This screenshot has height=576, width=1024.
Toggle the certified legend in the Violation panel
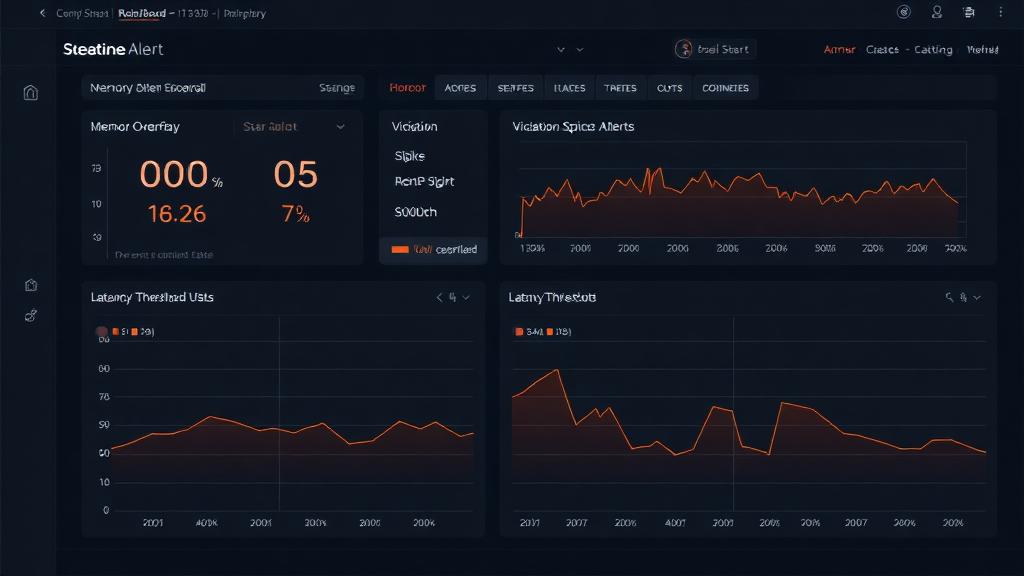tap(432, 249)
